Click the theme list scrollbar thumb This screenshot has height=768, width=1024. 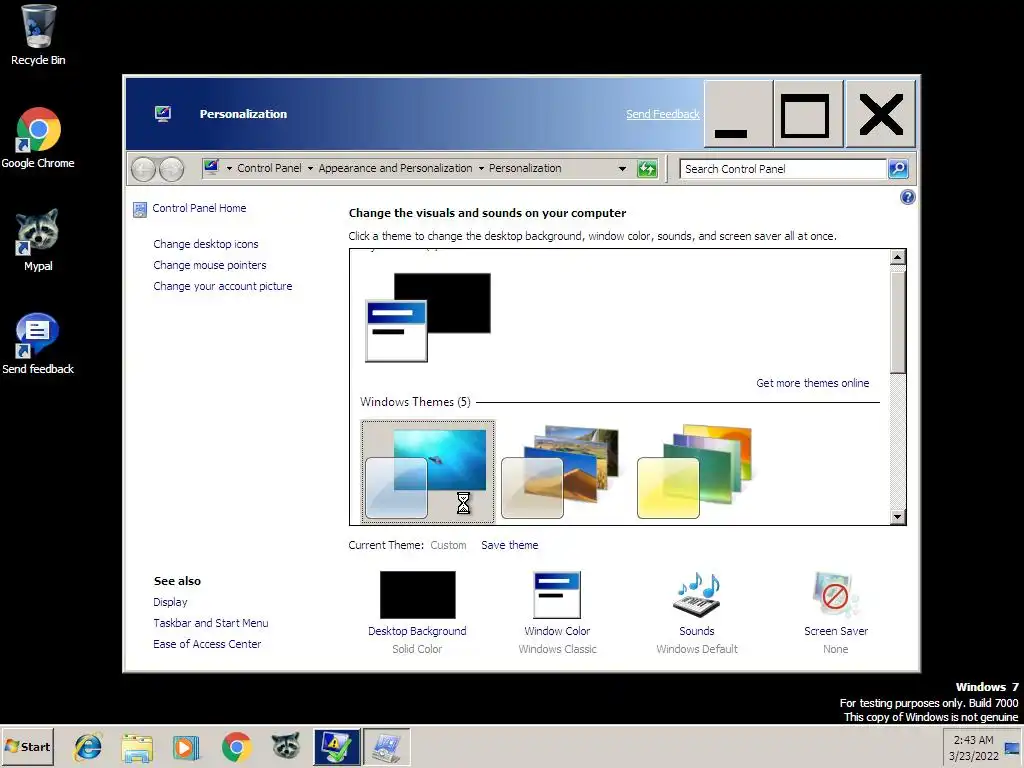(898, 321)
